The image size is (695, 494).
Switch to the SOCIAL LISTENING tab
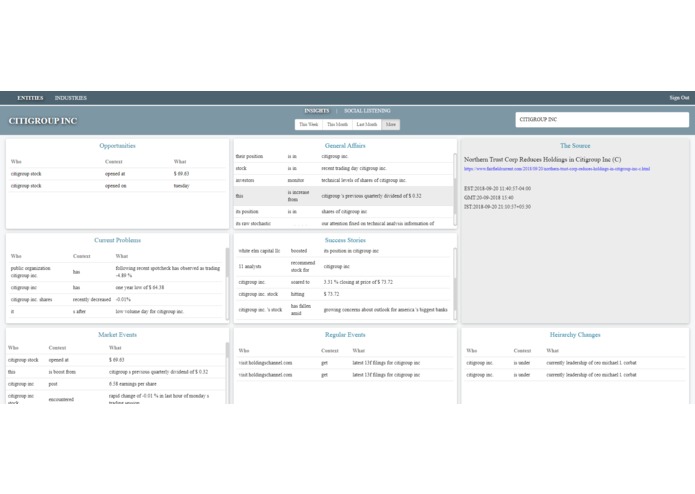point(367,111)
